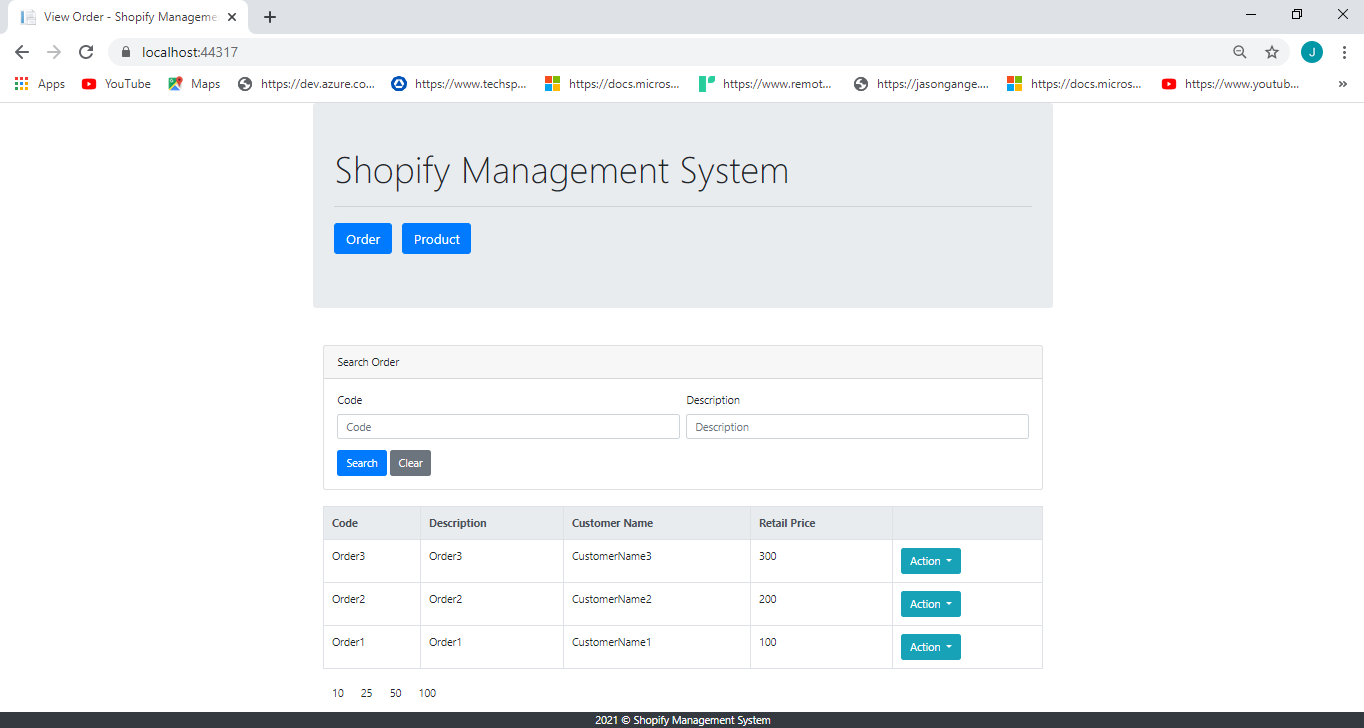1364x728 pixels.
Task: Set page size to 50
Action: (396, 693)
